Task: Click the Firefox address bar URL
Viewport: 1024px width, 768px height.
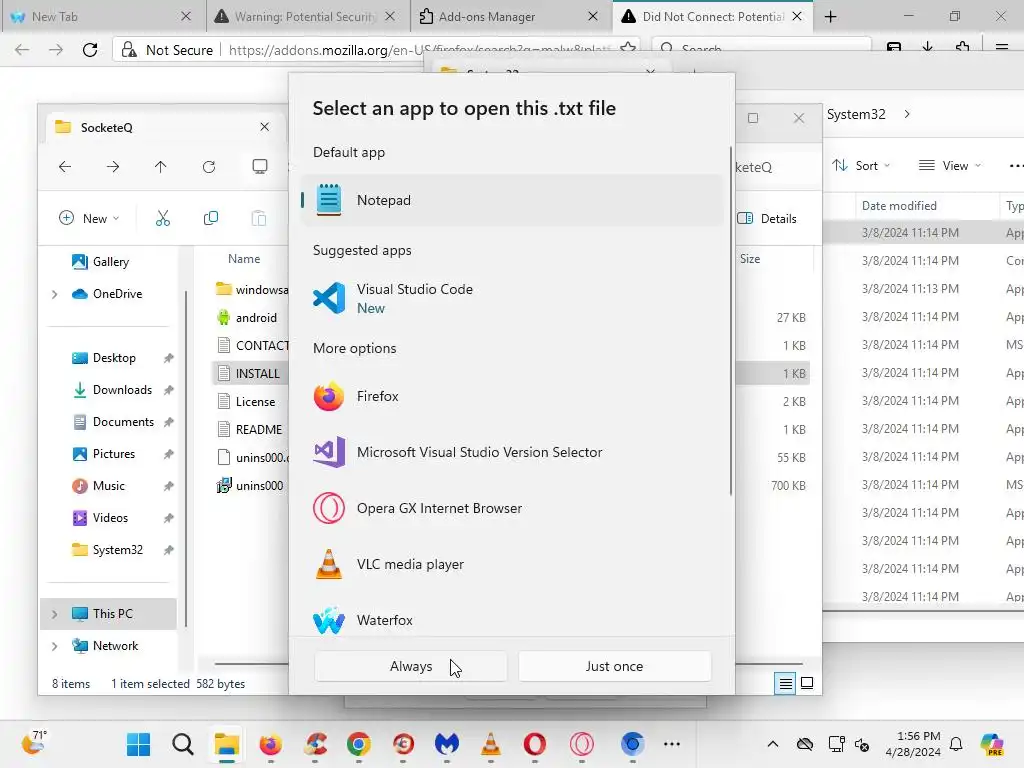Action: click(x=420, y=50)
